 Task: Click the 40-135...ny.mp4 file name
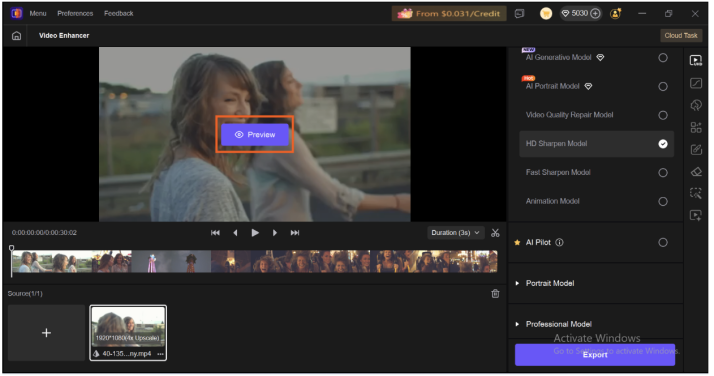[127, 354]
